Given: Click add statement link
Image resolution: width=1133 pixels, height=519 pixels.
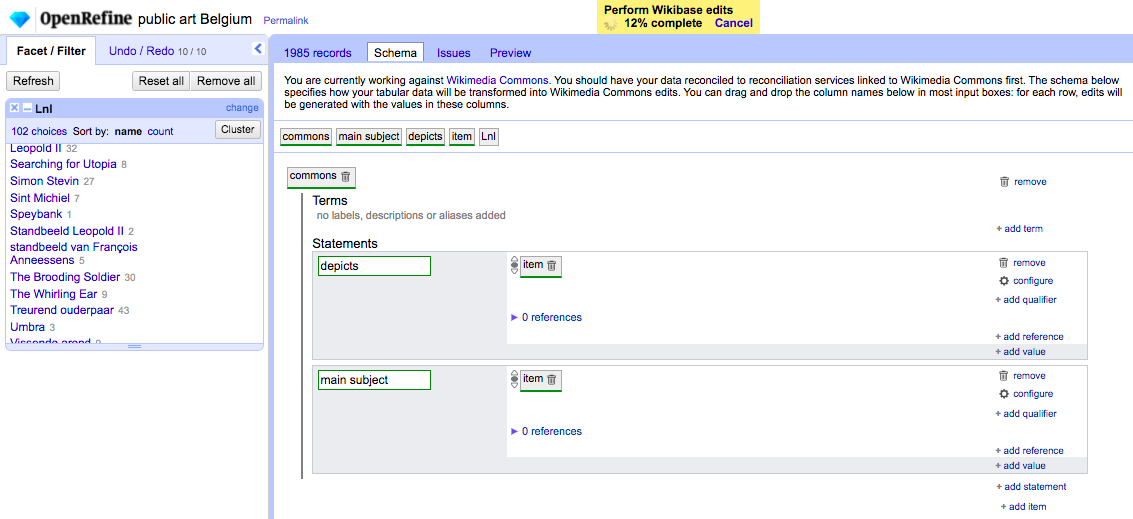Looking at the screenshot, I should pos(1031,486).
